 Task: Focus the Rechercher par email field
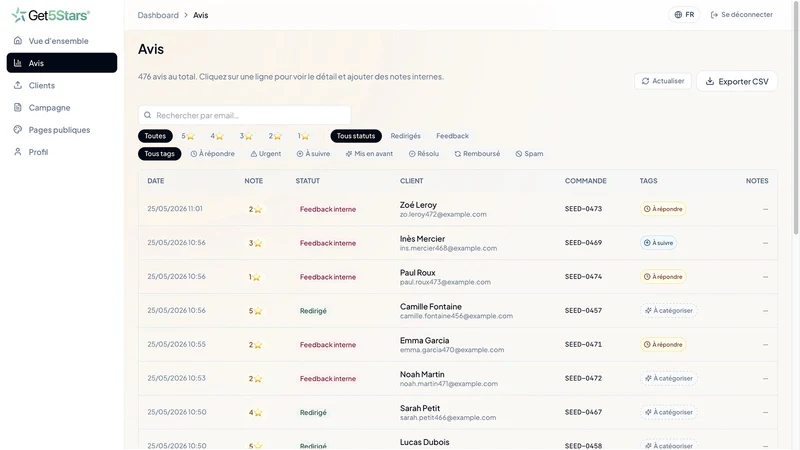point(244,115)
